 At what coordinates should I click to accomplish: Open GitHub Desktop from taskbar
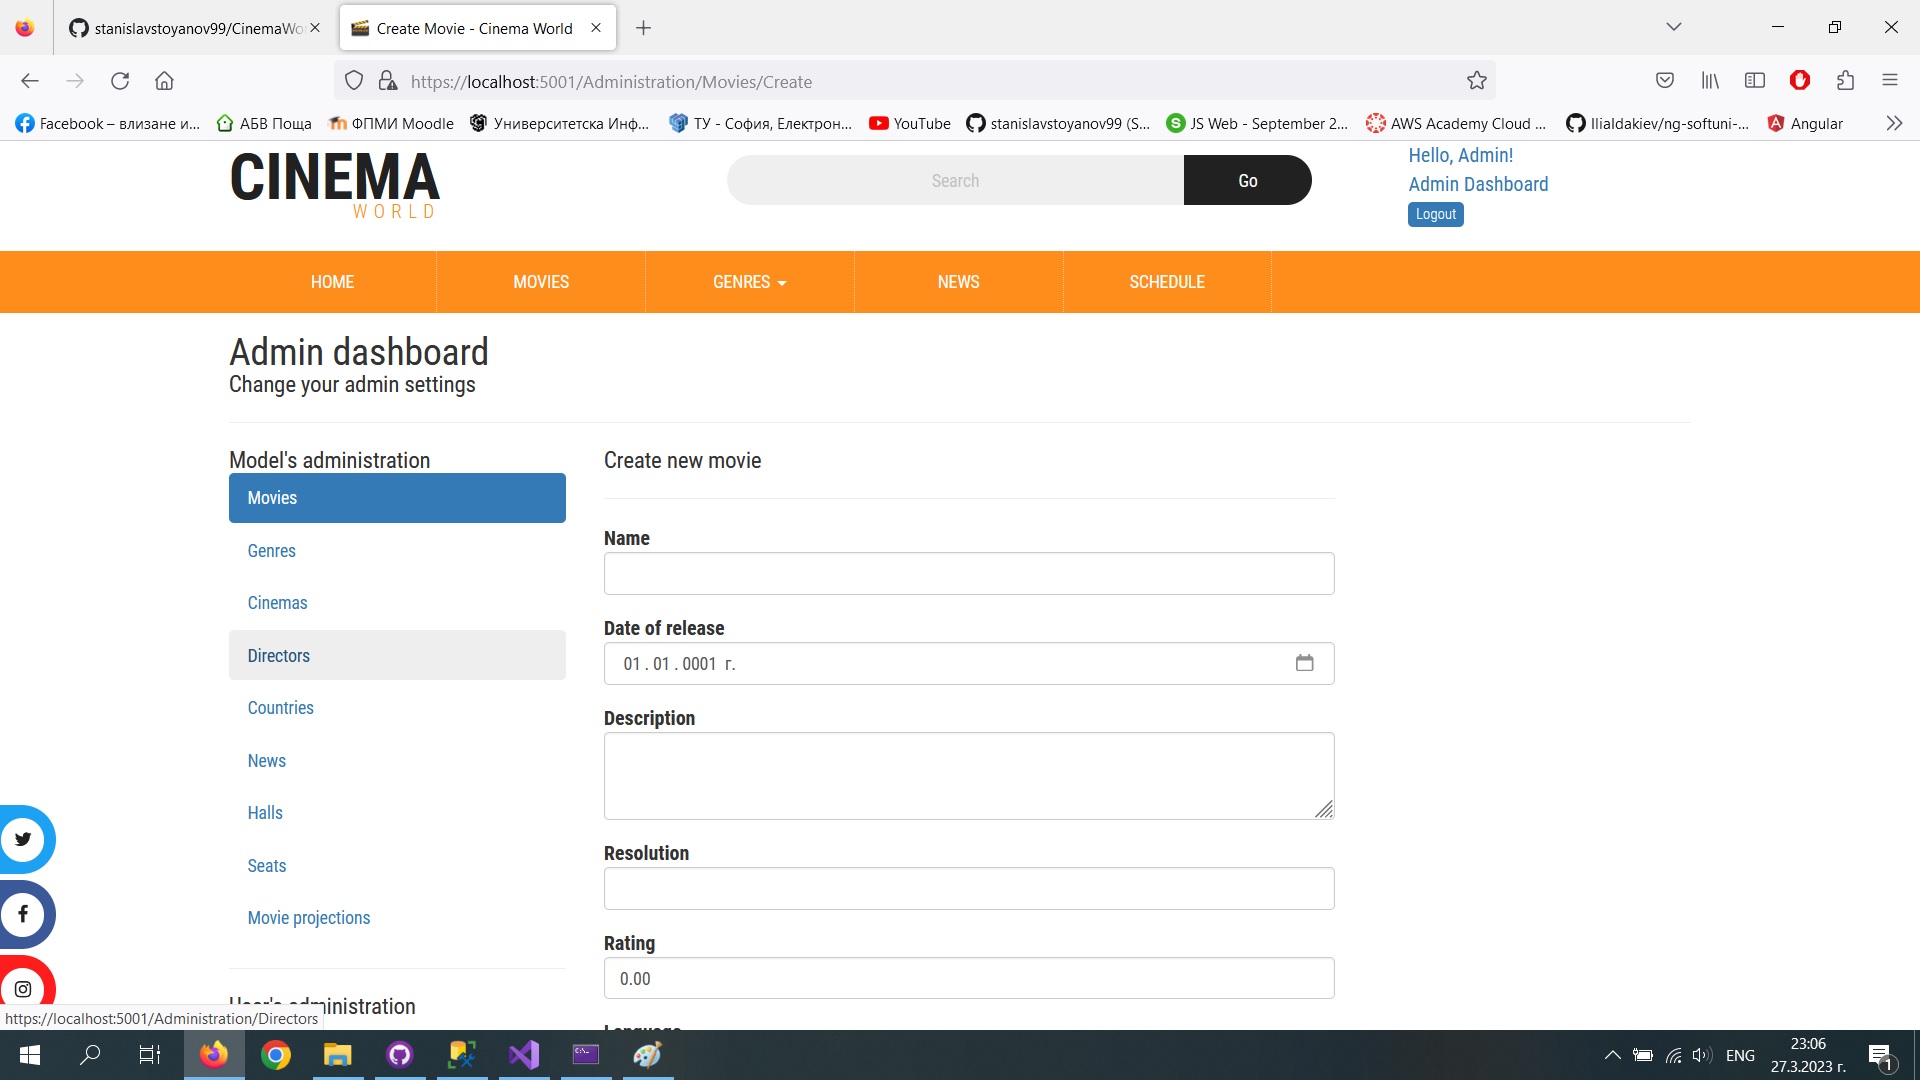pyautogui.click(x=400, y=1055)
